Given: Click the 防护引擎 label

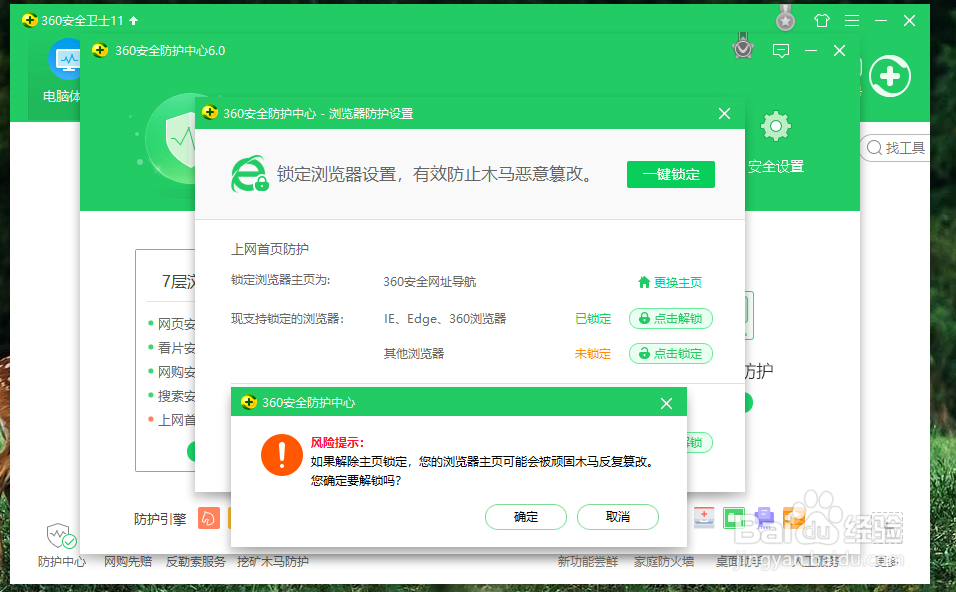Looking at the screenshot, I should [x=160, y=519].
